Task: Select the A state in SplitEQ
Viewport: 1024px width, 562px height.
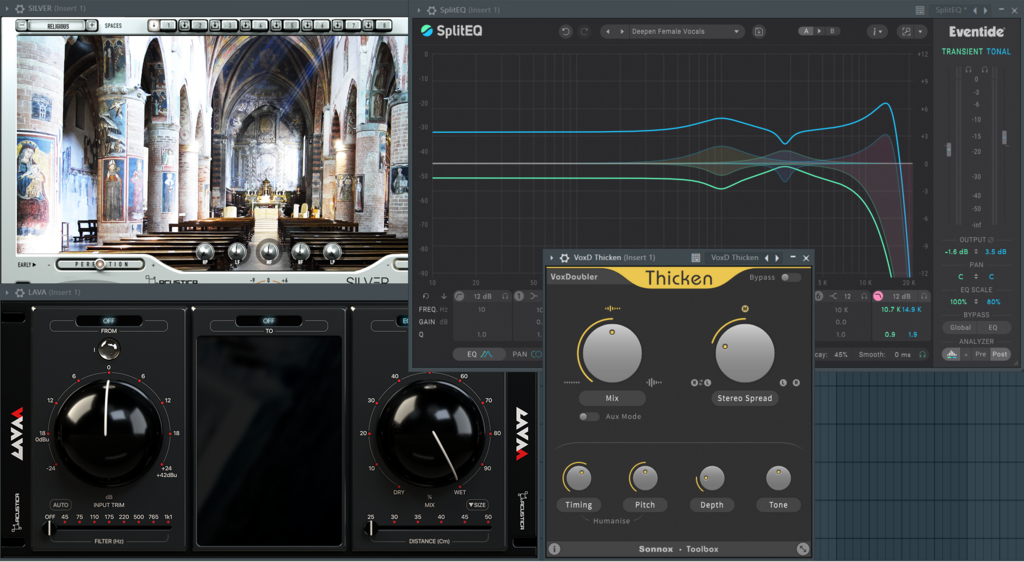Action: (807, 31)
